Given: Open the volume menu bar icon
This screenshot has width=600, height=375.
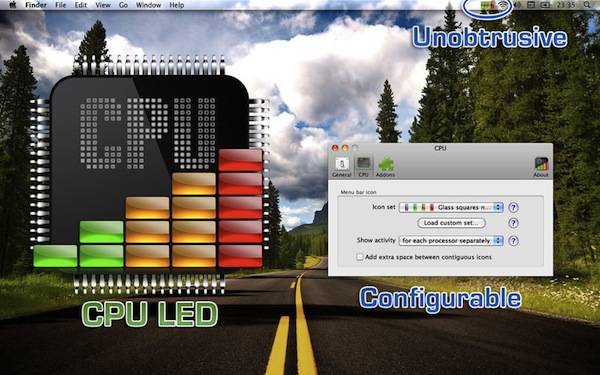Looking at the screenshot, I should click(518, 5).
